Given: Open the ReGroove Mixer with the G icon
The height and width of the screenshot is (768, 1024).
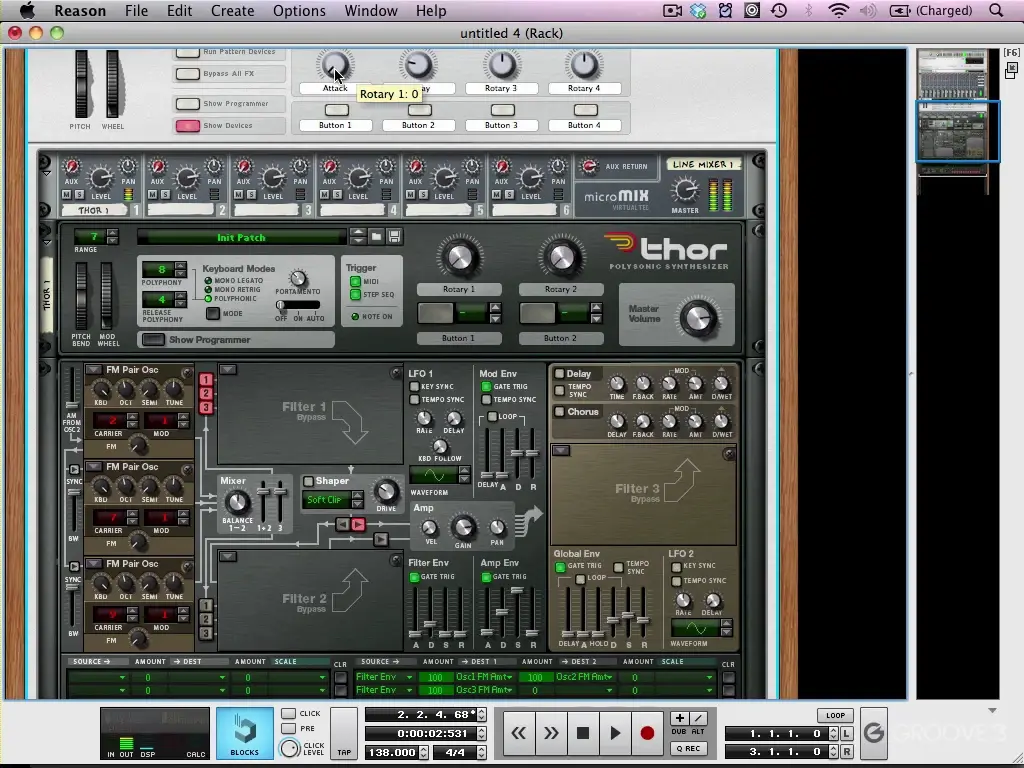Looking at the screenshot, I should click(873, 733).
